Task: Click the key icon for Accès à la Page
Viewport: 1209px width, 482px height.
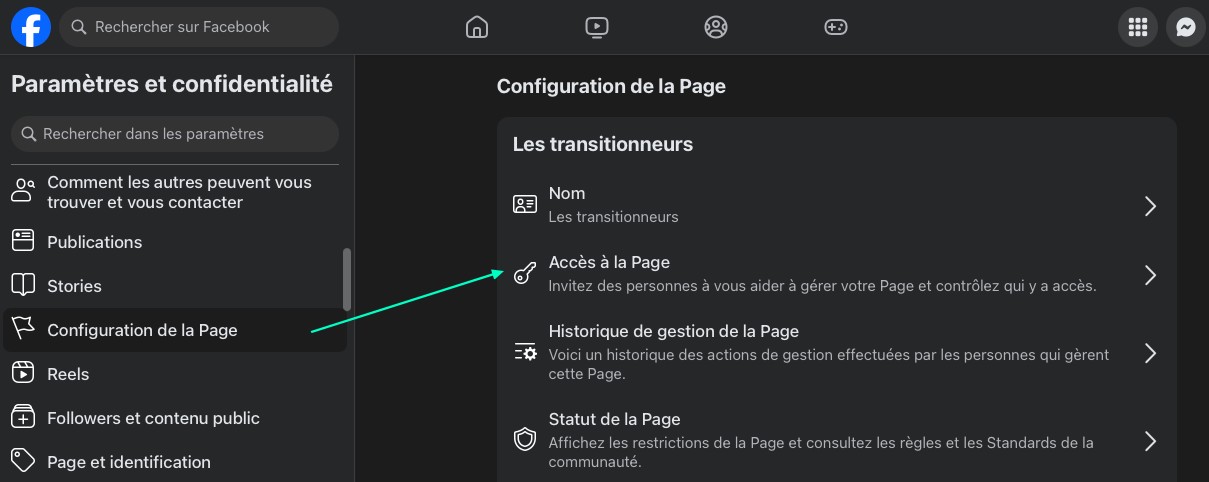Action: click(525, 274)
